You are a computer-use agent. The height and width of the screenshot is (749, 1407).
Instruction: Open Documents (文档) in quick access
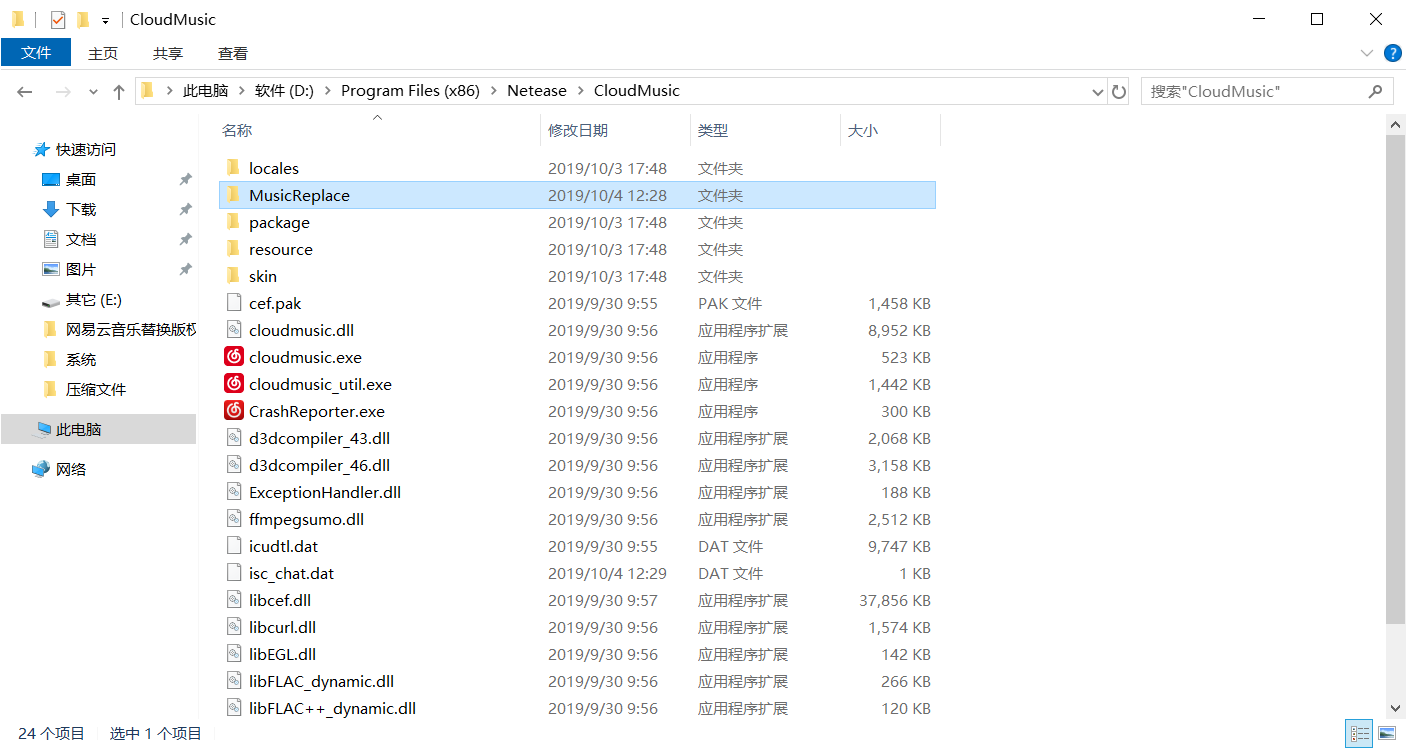81,239
